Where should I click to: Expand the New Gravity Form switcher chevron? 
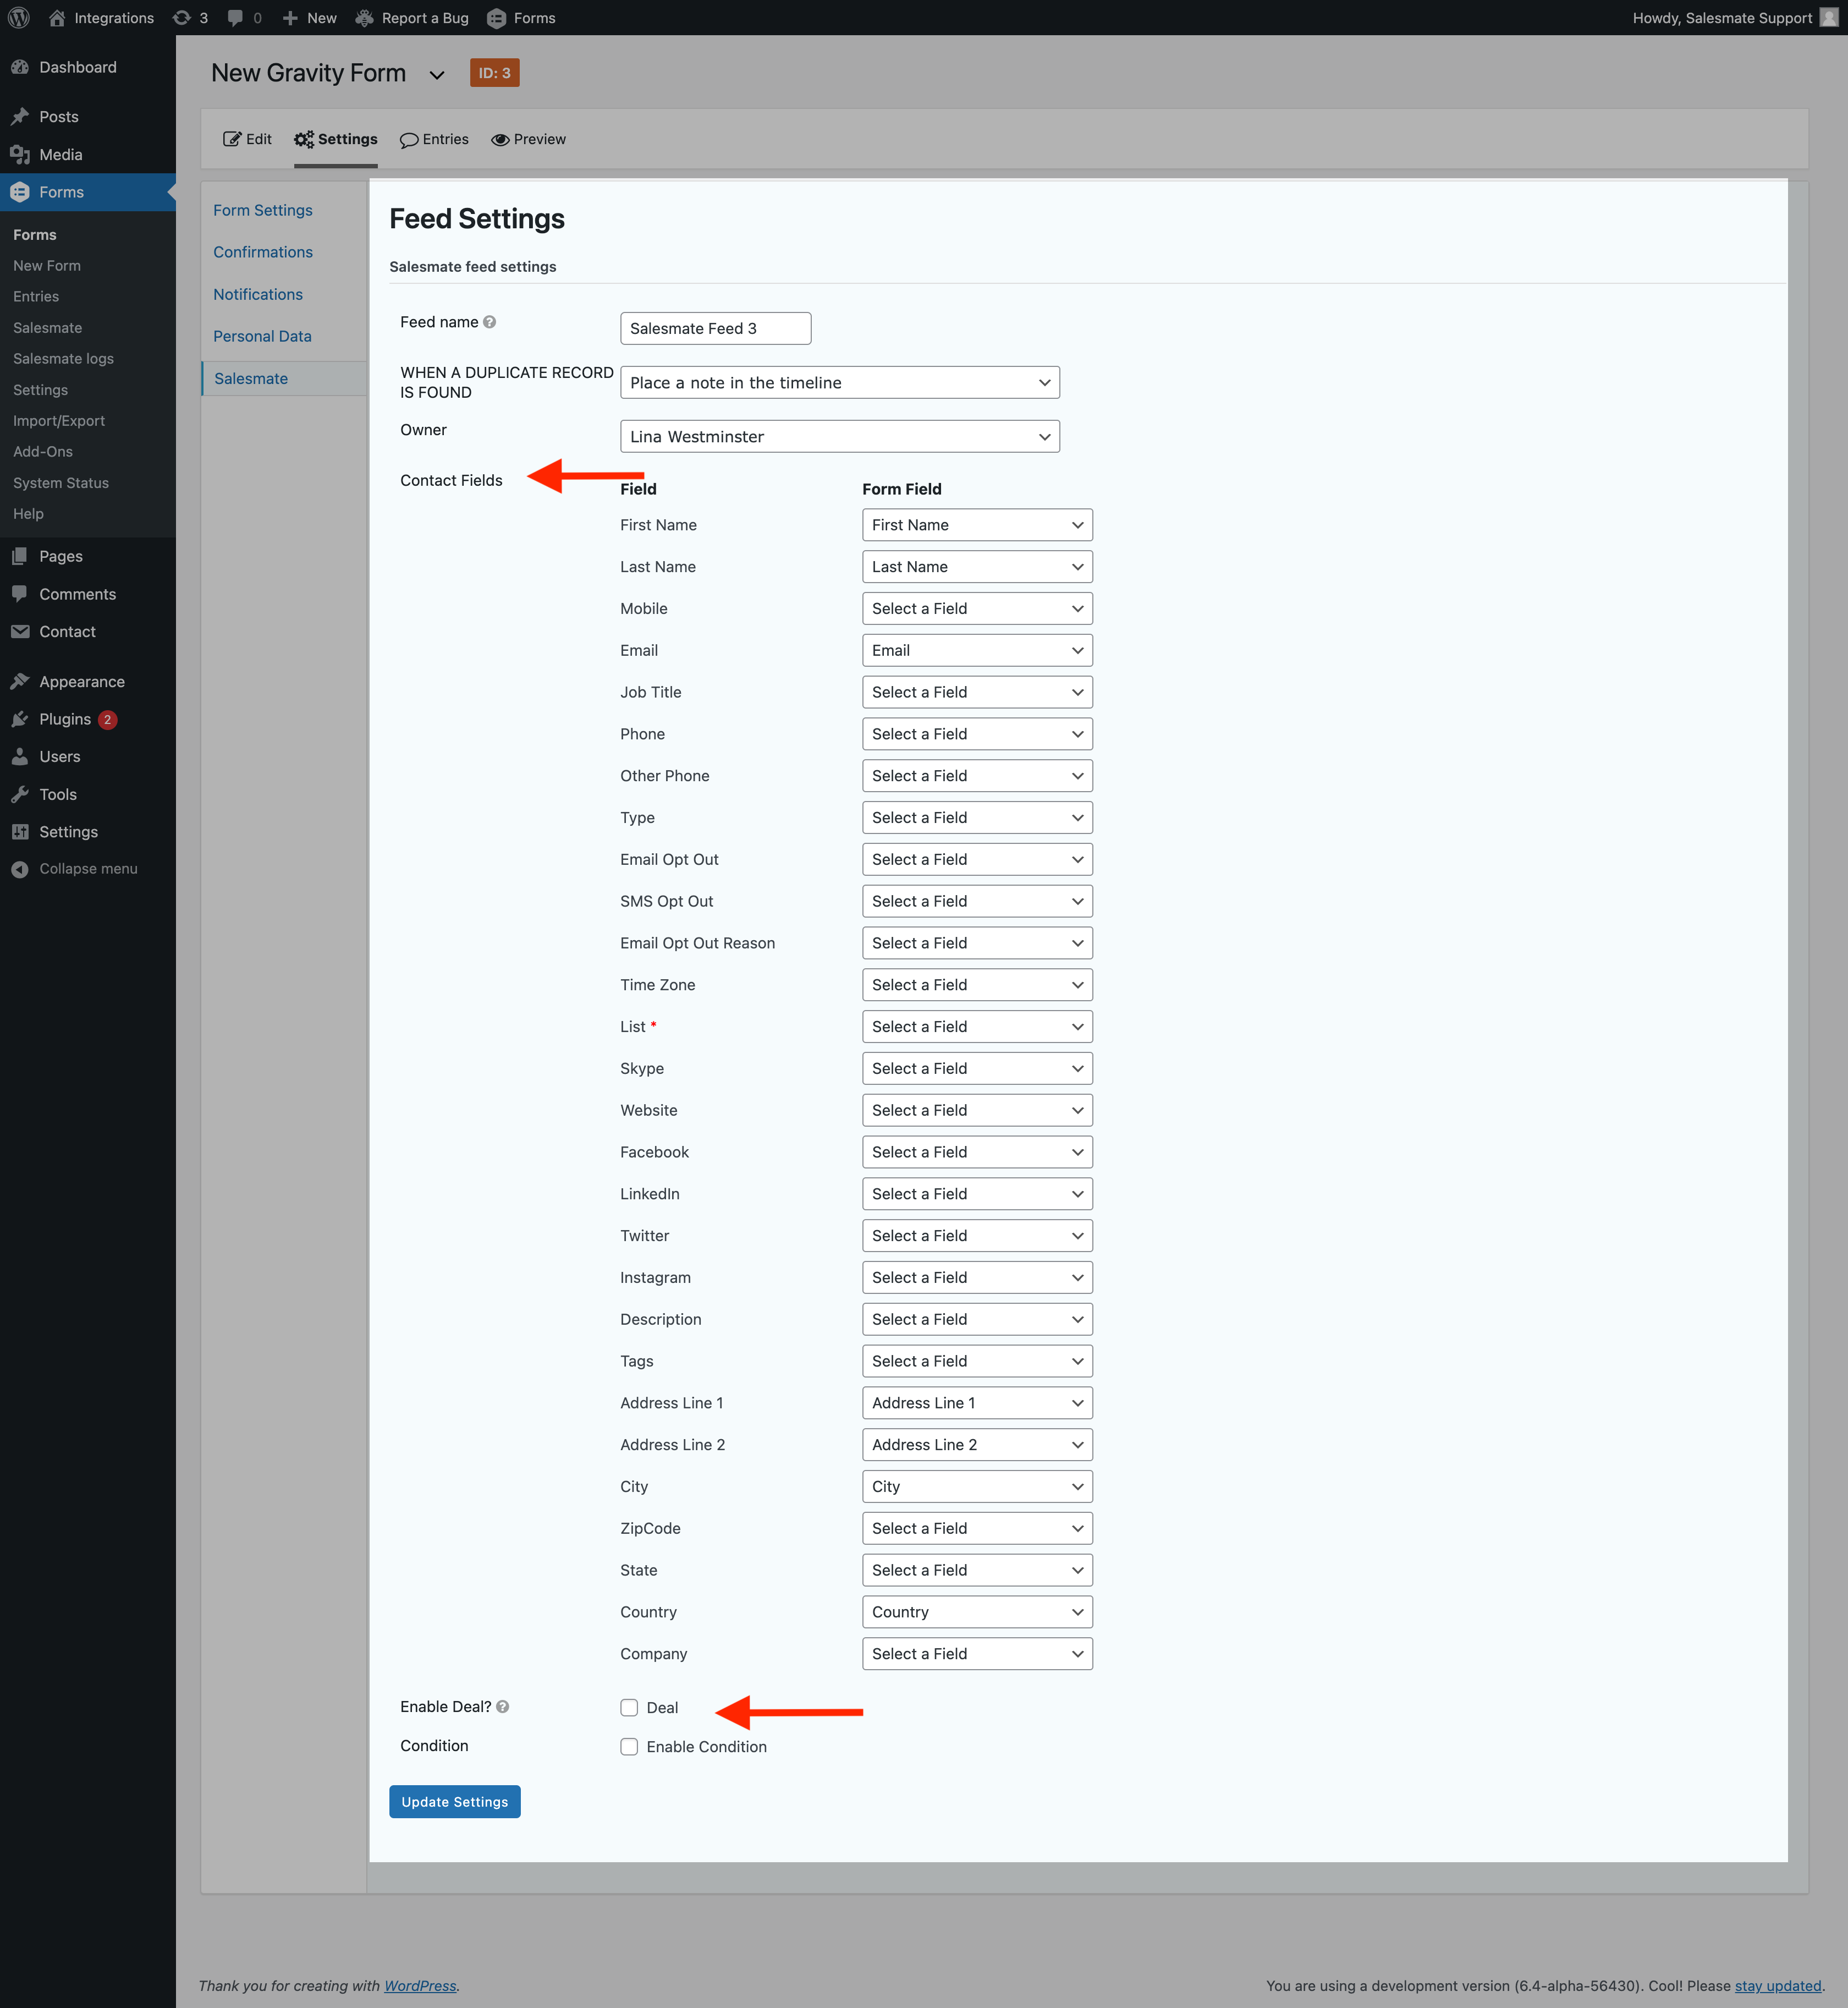pyautogui.click(x=437, y=75)
